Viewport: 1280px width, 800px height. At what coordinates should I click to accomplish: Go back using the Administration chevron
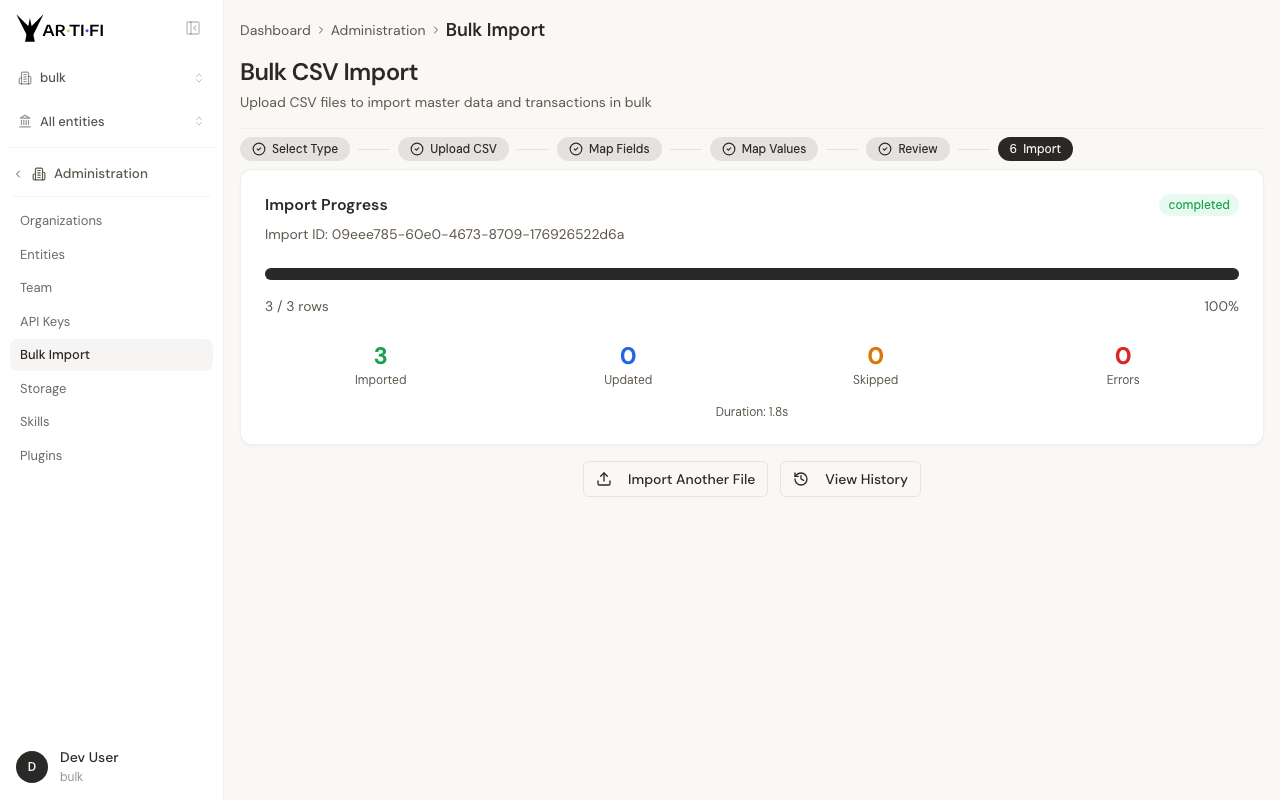[x=18, y=174]
